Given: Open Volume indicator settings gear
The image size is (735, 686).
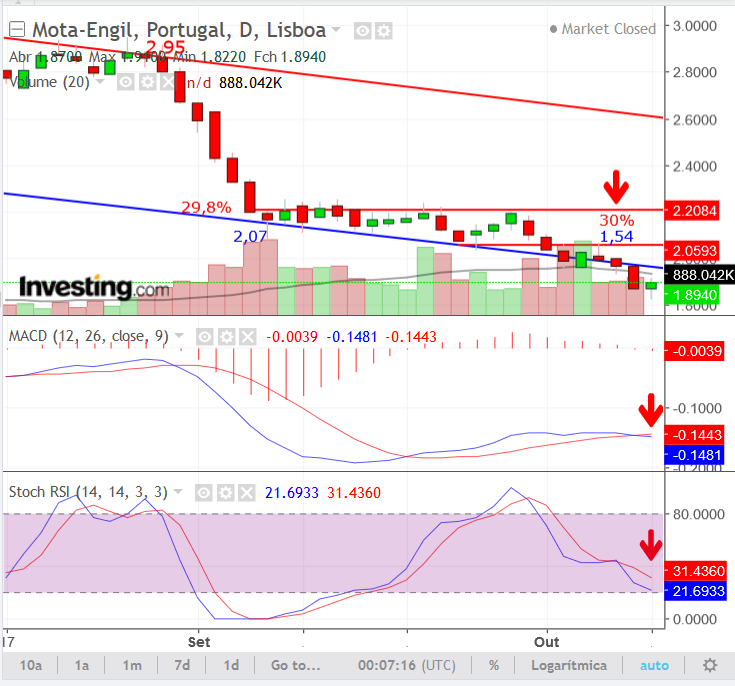Looking at the screenshot, I should [x=147, y=83].
